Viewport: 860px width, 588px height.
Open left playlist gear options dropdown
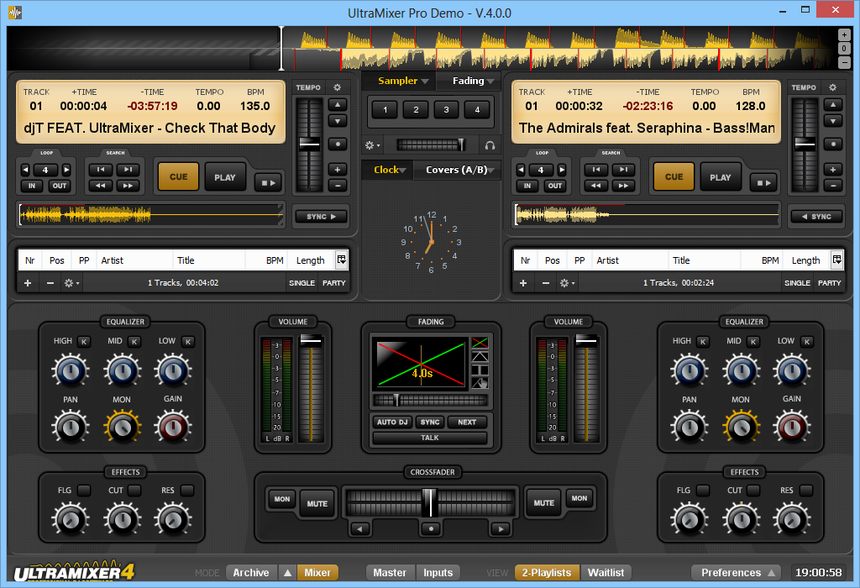(71, 283)
